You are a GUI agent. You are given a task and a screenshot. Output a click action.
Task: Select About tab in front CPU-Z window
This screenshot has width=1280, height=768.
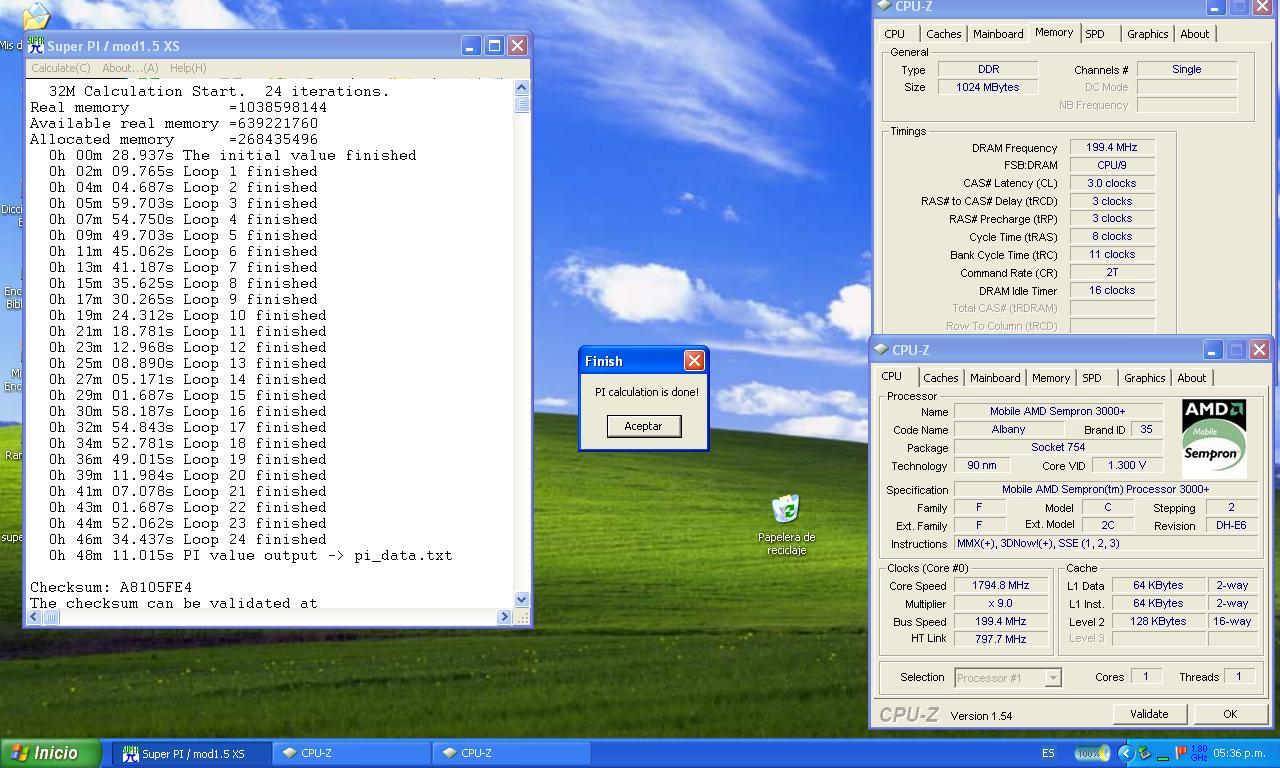click(x=1191, y=378)
